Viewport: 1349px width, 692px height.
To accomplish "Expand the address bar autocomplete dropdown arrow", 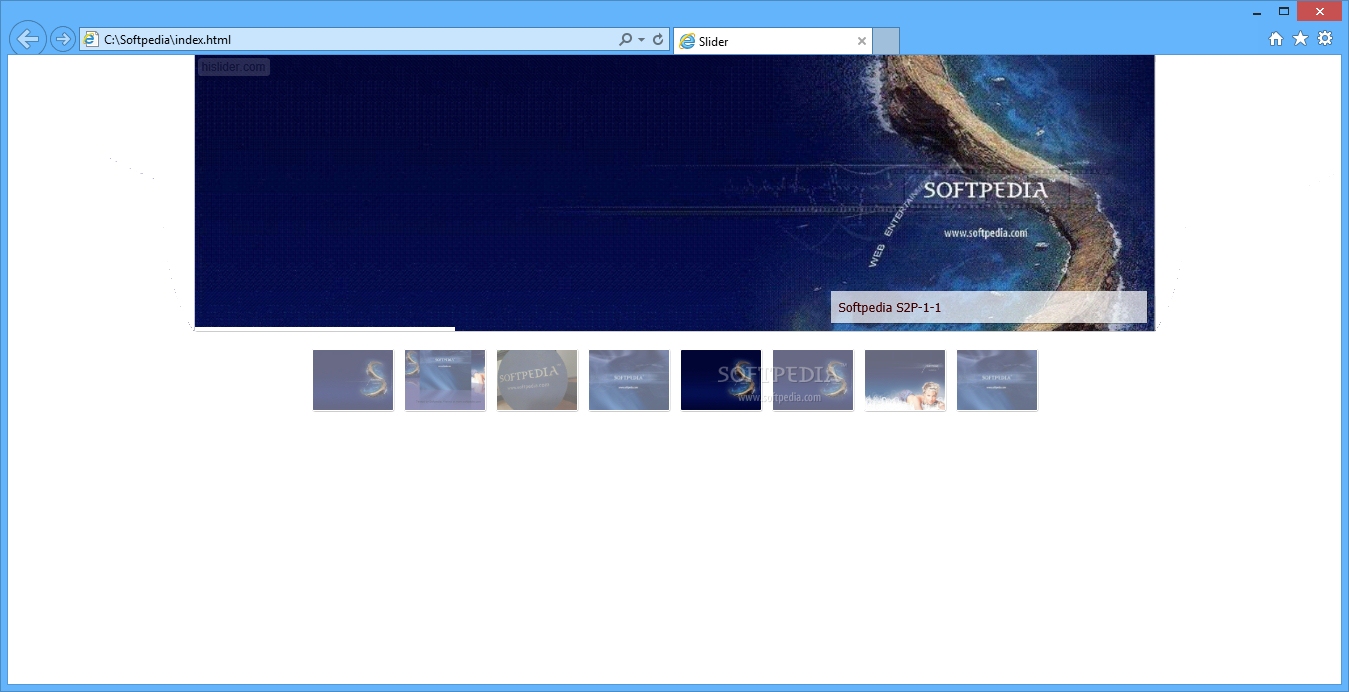I will pos(641,40).
